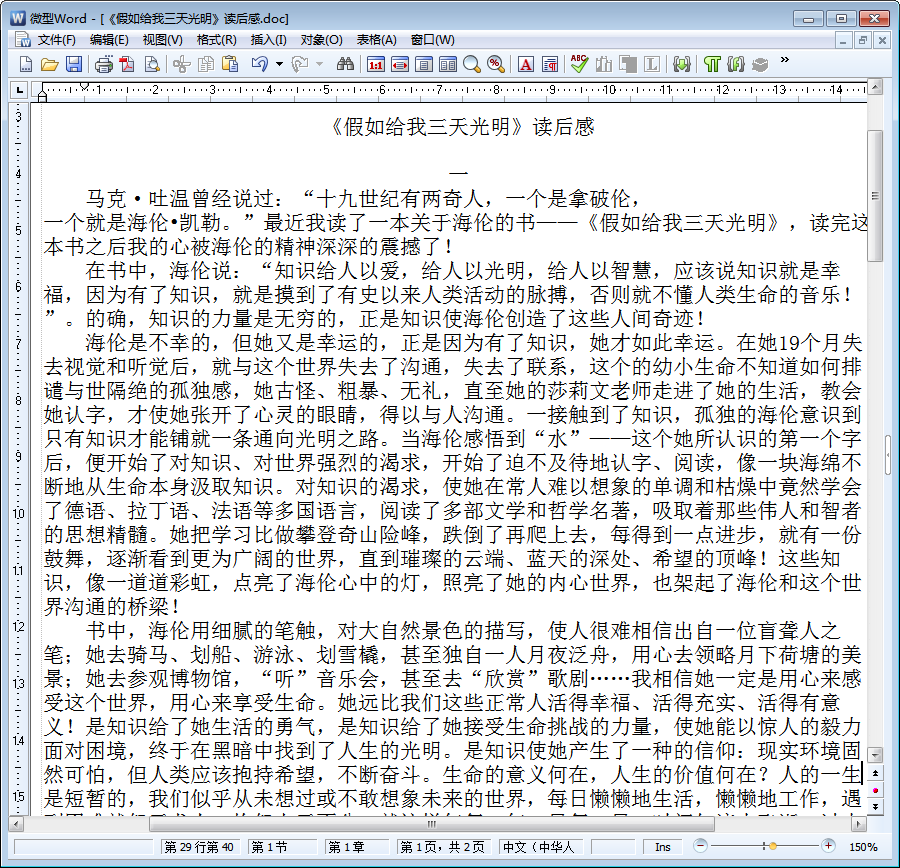Open the redo history dropdown arrow

point(320,64)
